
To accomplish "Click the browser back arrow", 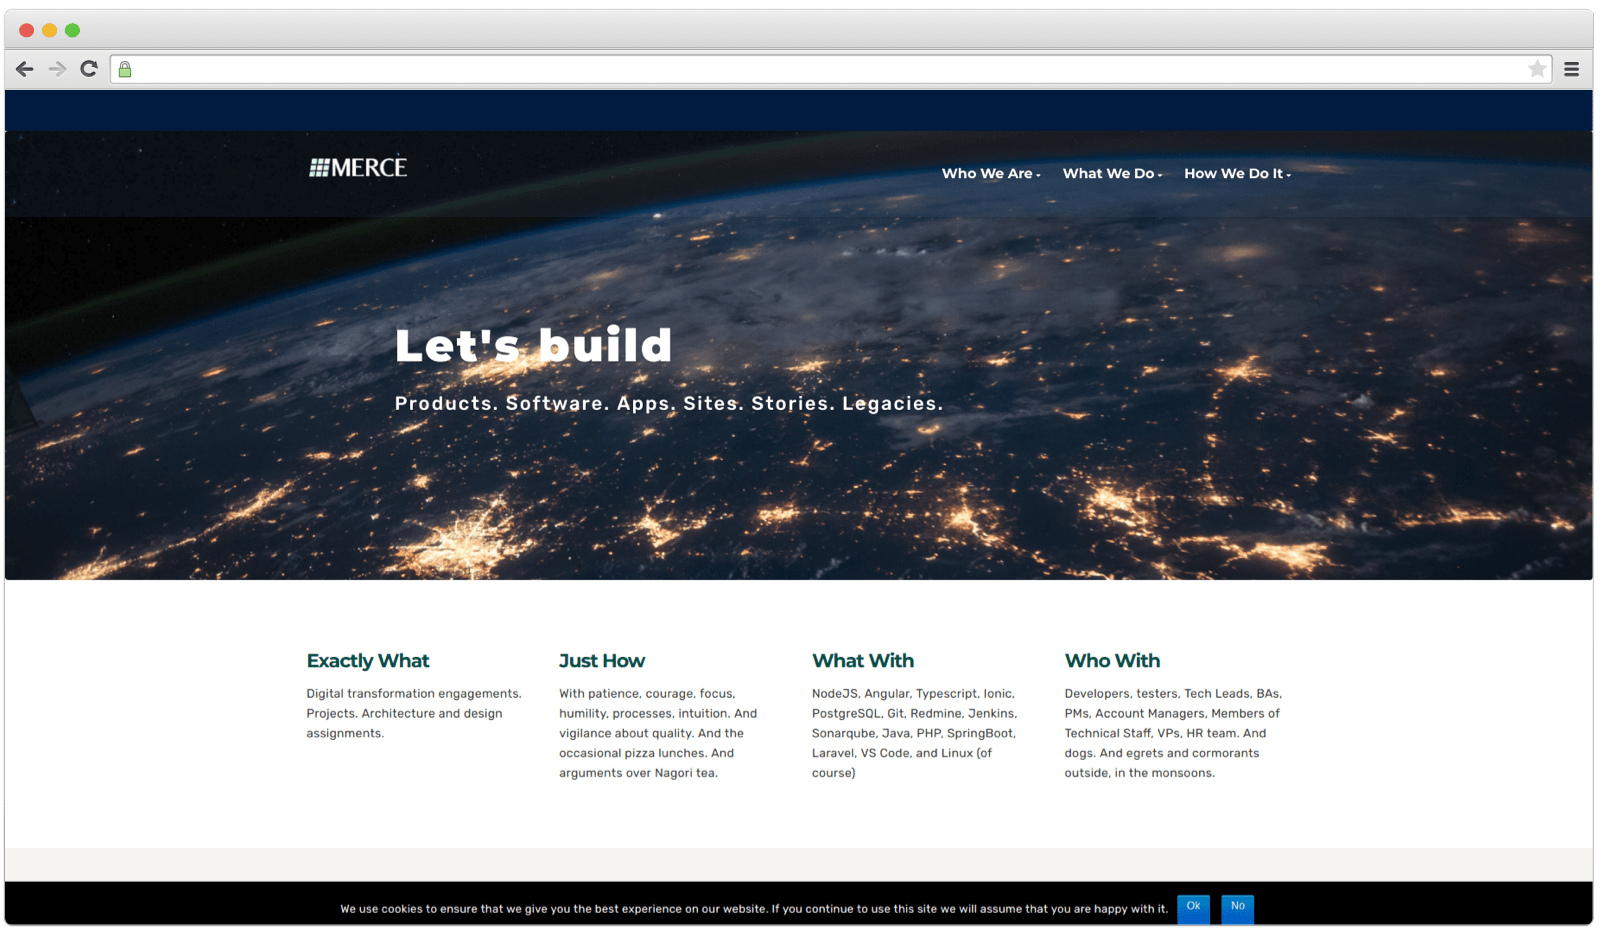I will (25, 69).
